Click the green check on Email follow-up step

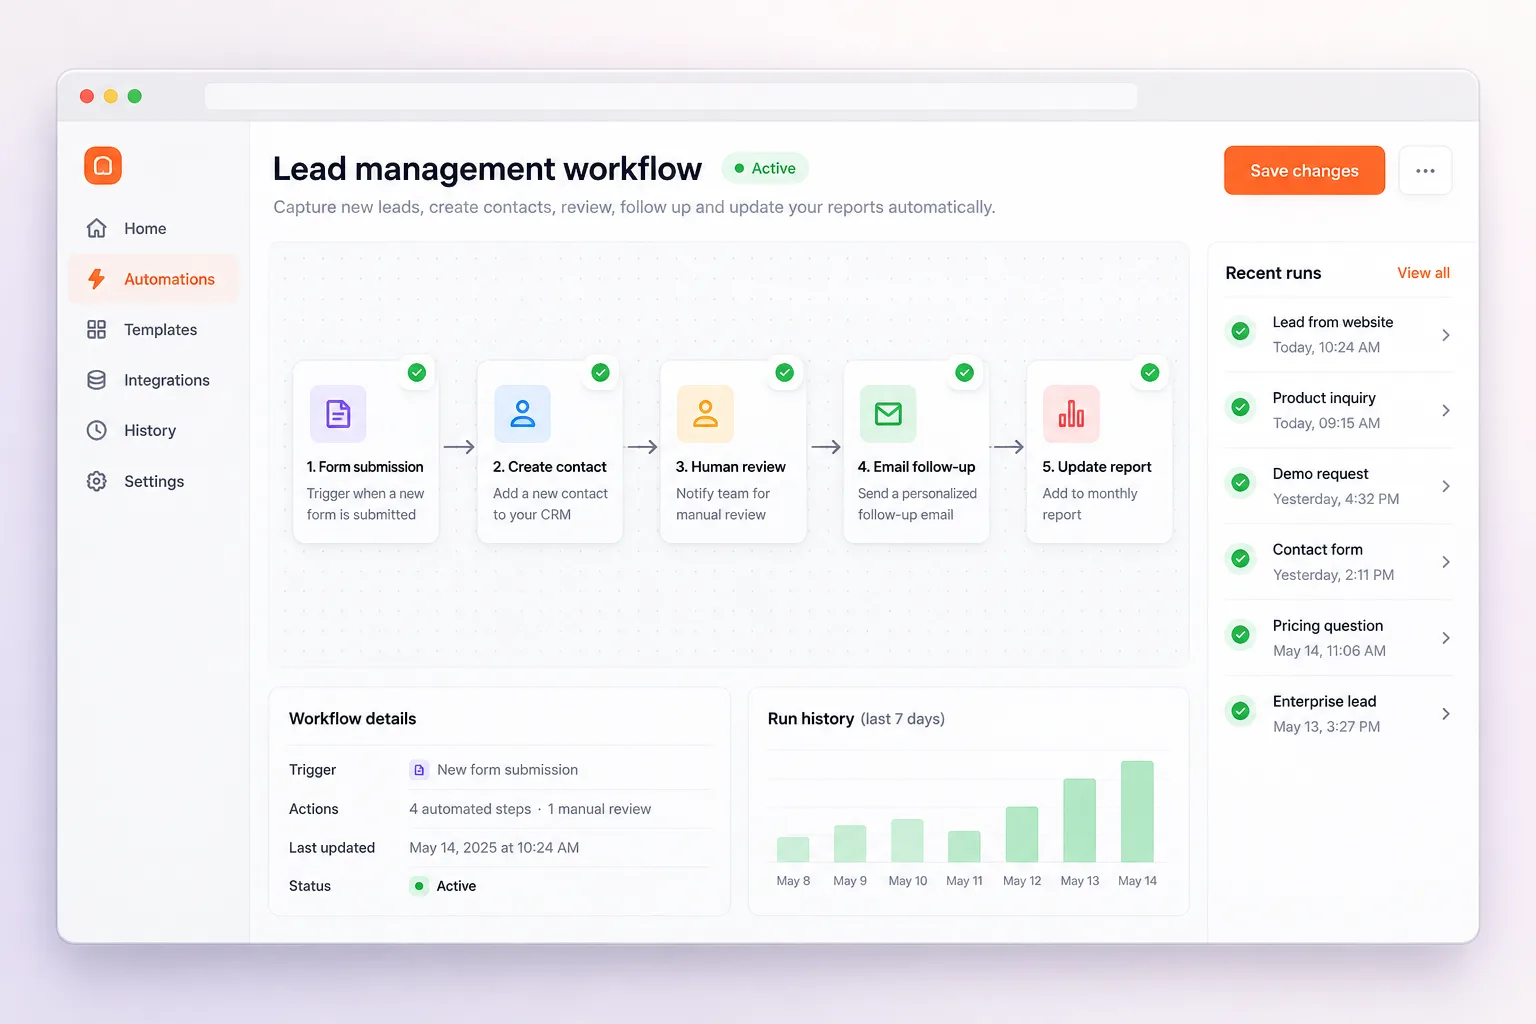[x=965, y=372]
